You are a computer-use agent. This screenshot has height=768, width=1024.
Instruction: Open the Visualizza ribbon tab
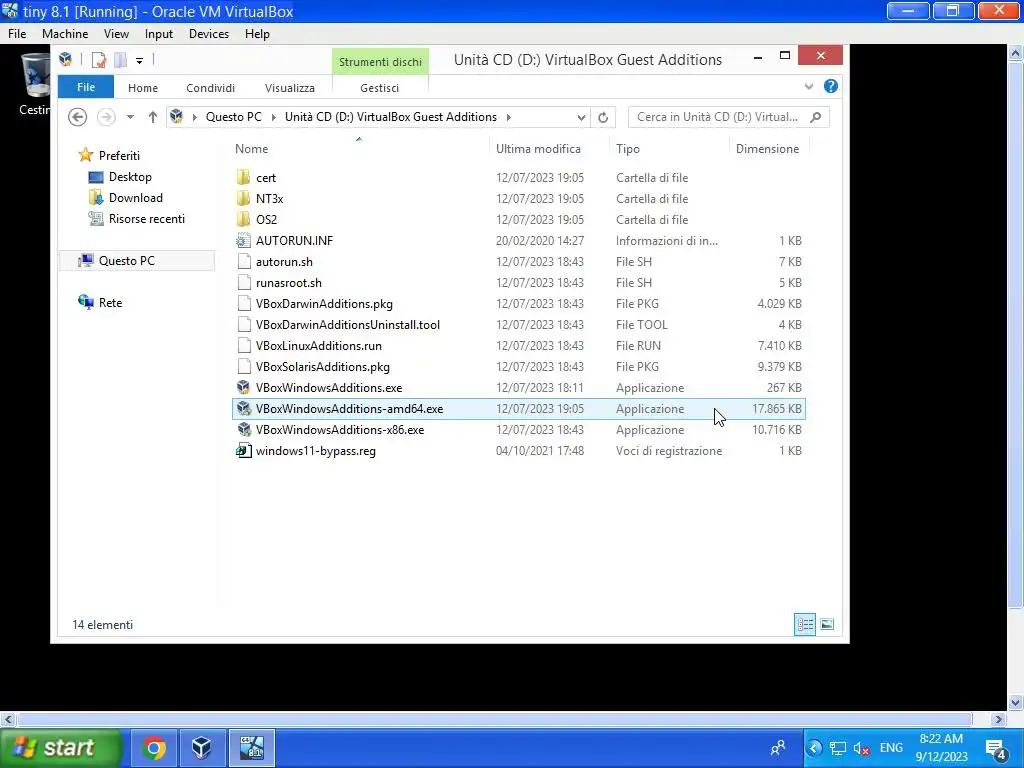coord(289,88)
